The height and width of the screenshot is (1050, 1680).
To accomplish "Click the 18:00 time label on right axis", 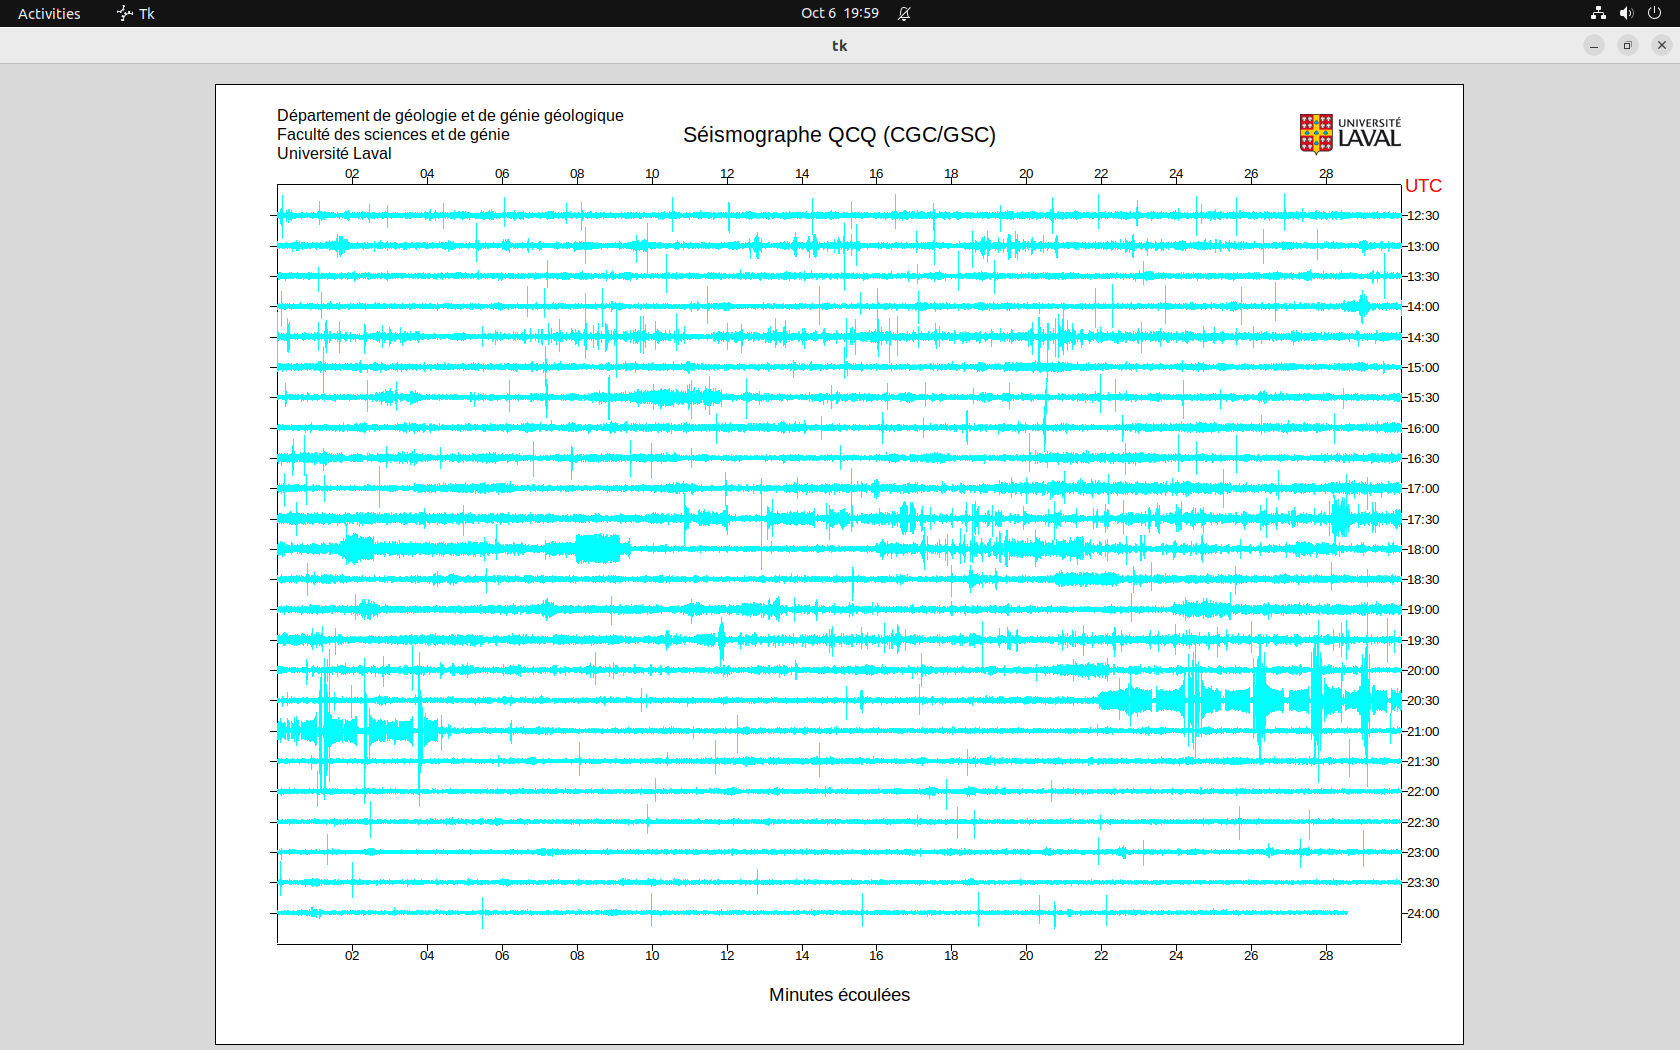I will 1423,550.
